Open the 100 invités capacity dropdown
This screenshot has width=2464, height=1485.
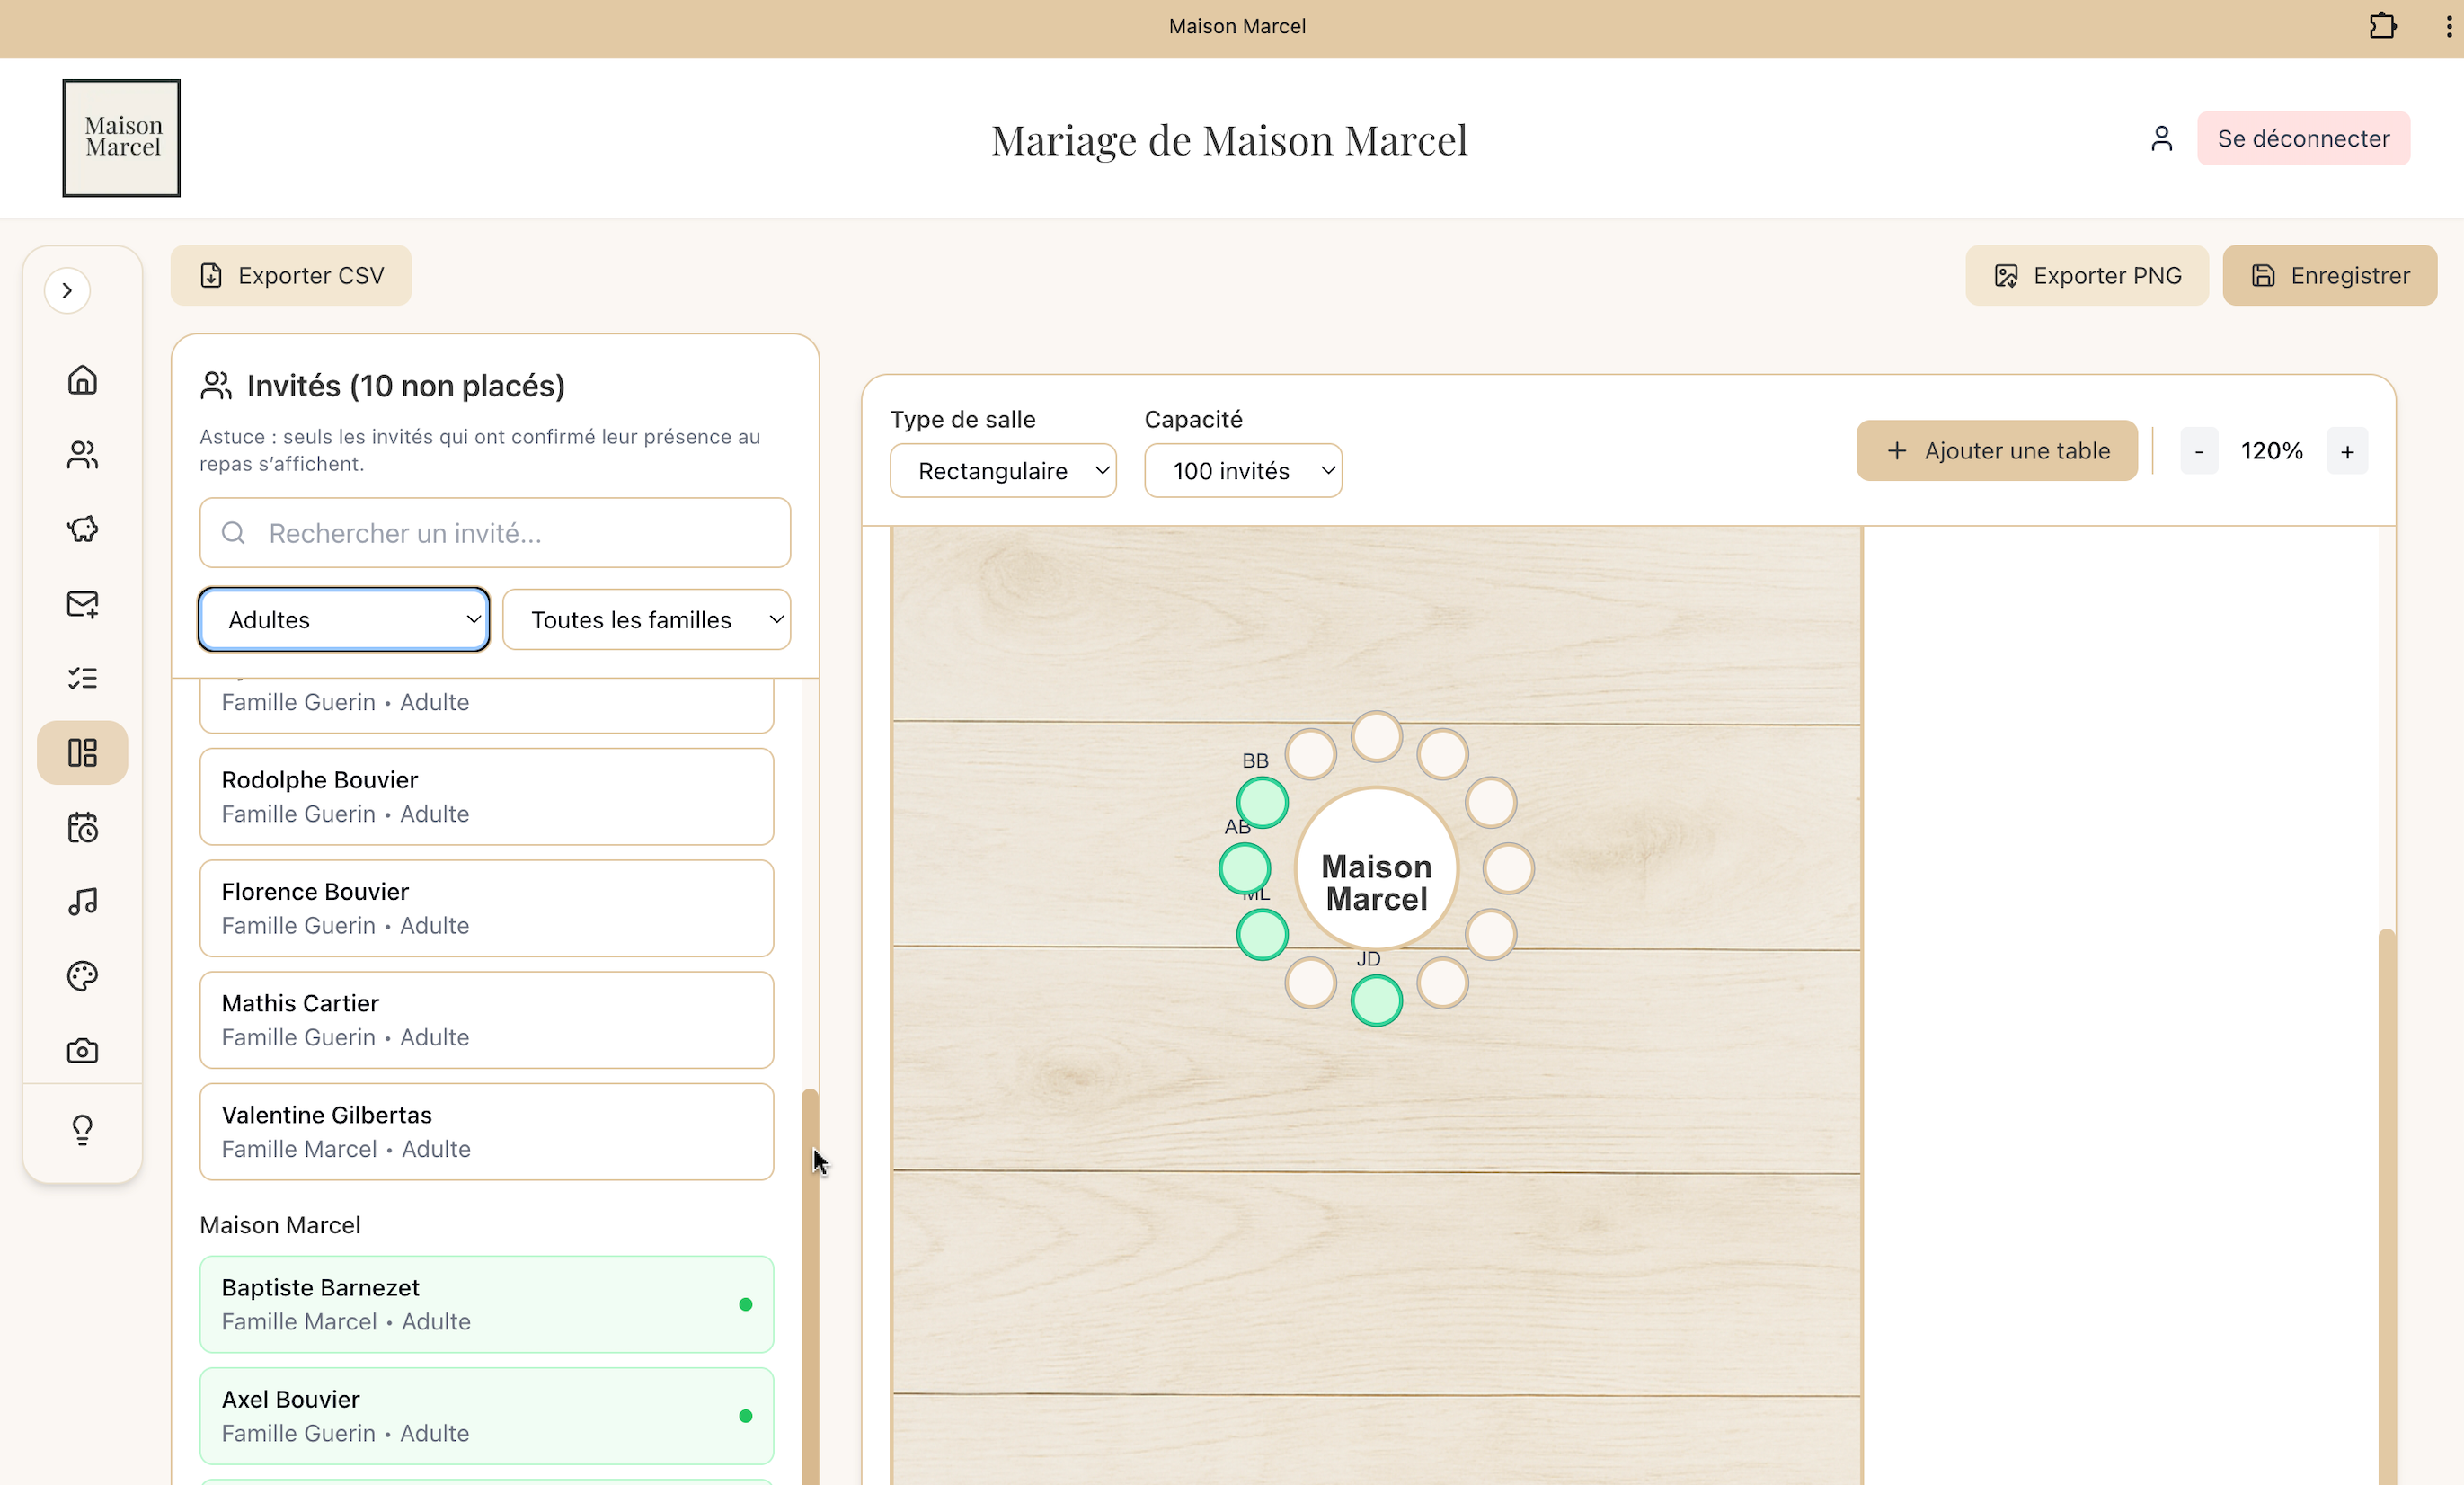[x=1242, y=471]
